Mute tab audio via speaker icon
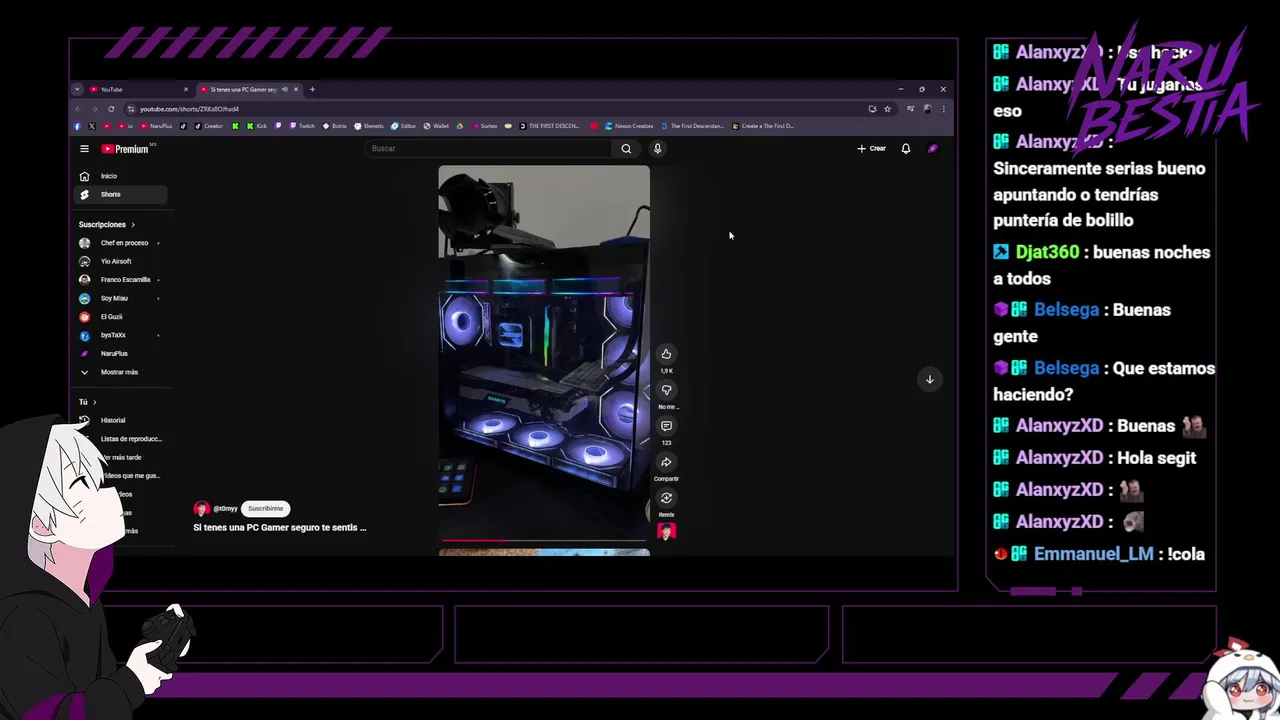 click(x=285, y=89)
